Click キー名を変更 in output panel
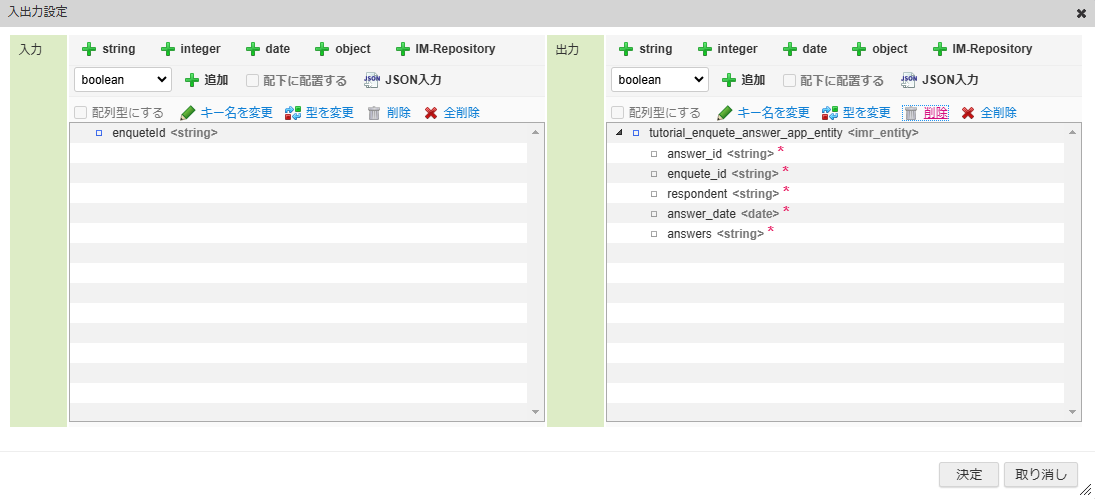The image size is (1095, 499). click(763, 113)
